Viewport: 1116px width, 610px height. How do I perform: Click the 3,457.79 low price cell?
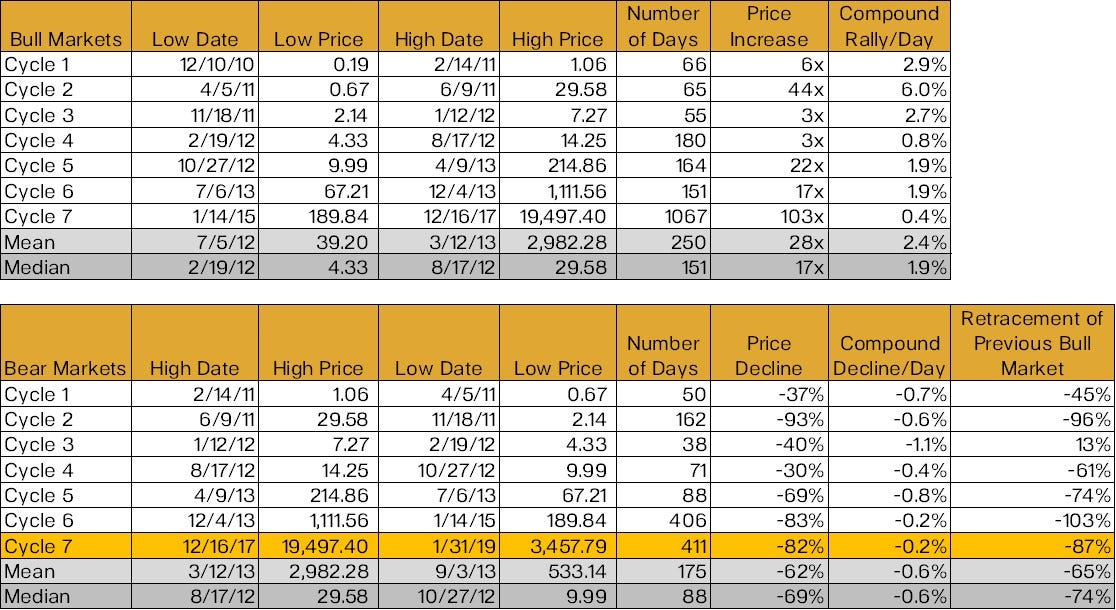point(558,546)
